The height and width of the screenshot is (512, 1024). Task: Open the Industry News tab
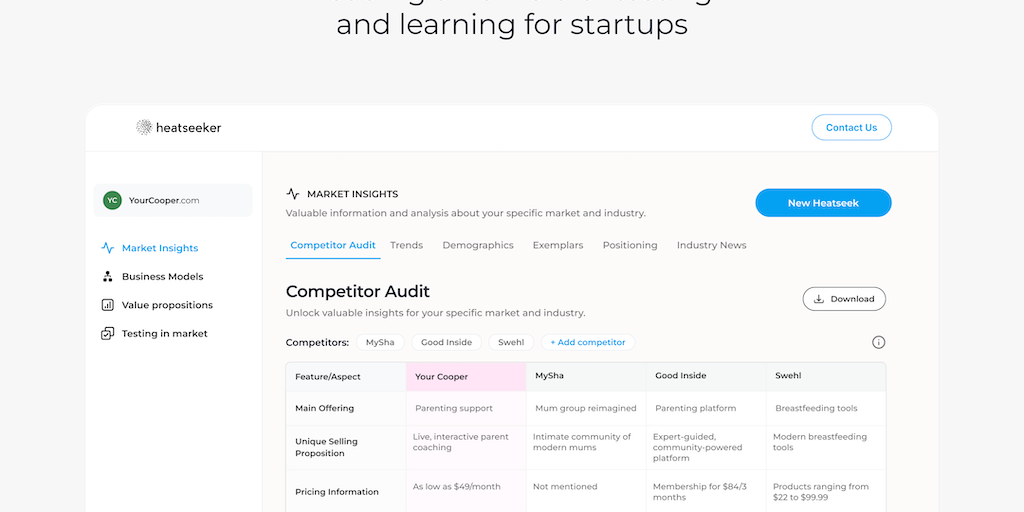[711, 245]
